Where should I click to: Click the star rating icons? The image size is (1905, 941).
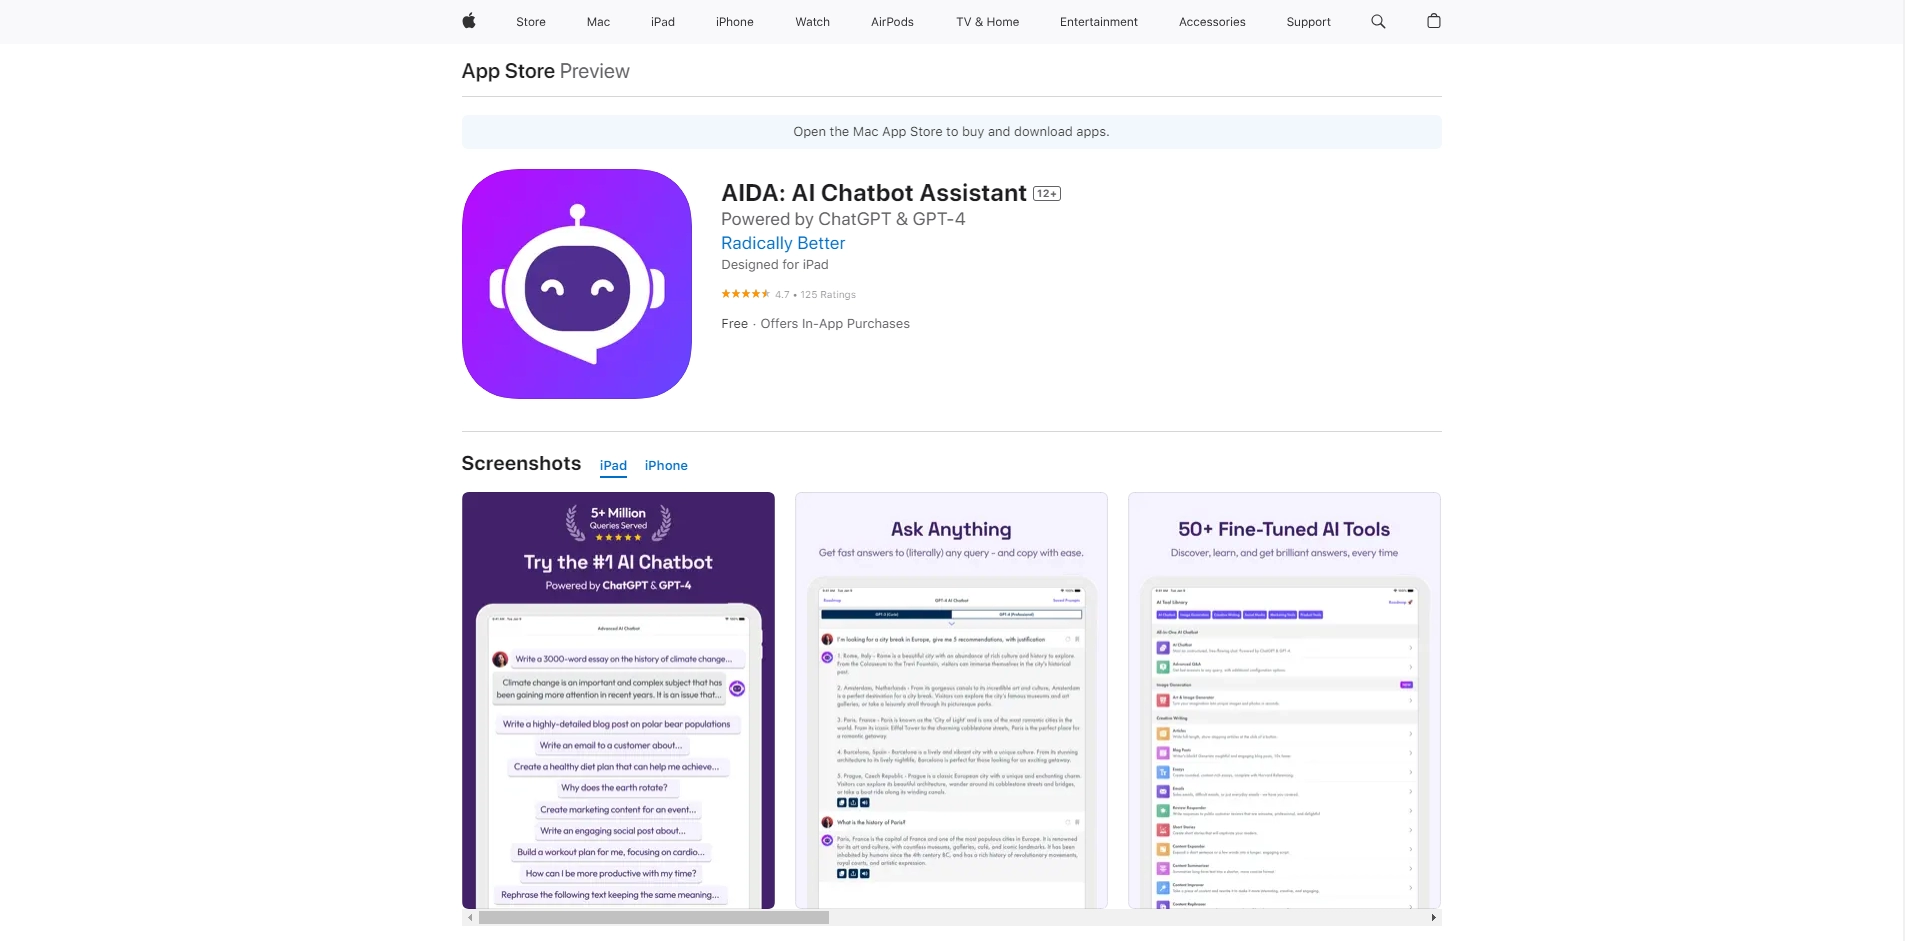point(745,294)
